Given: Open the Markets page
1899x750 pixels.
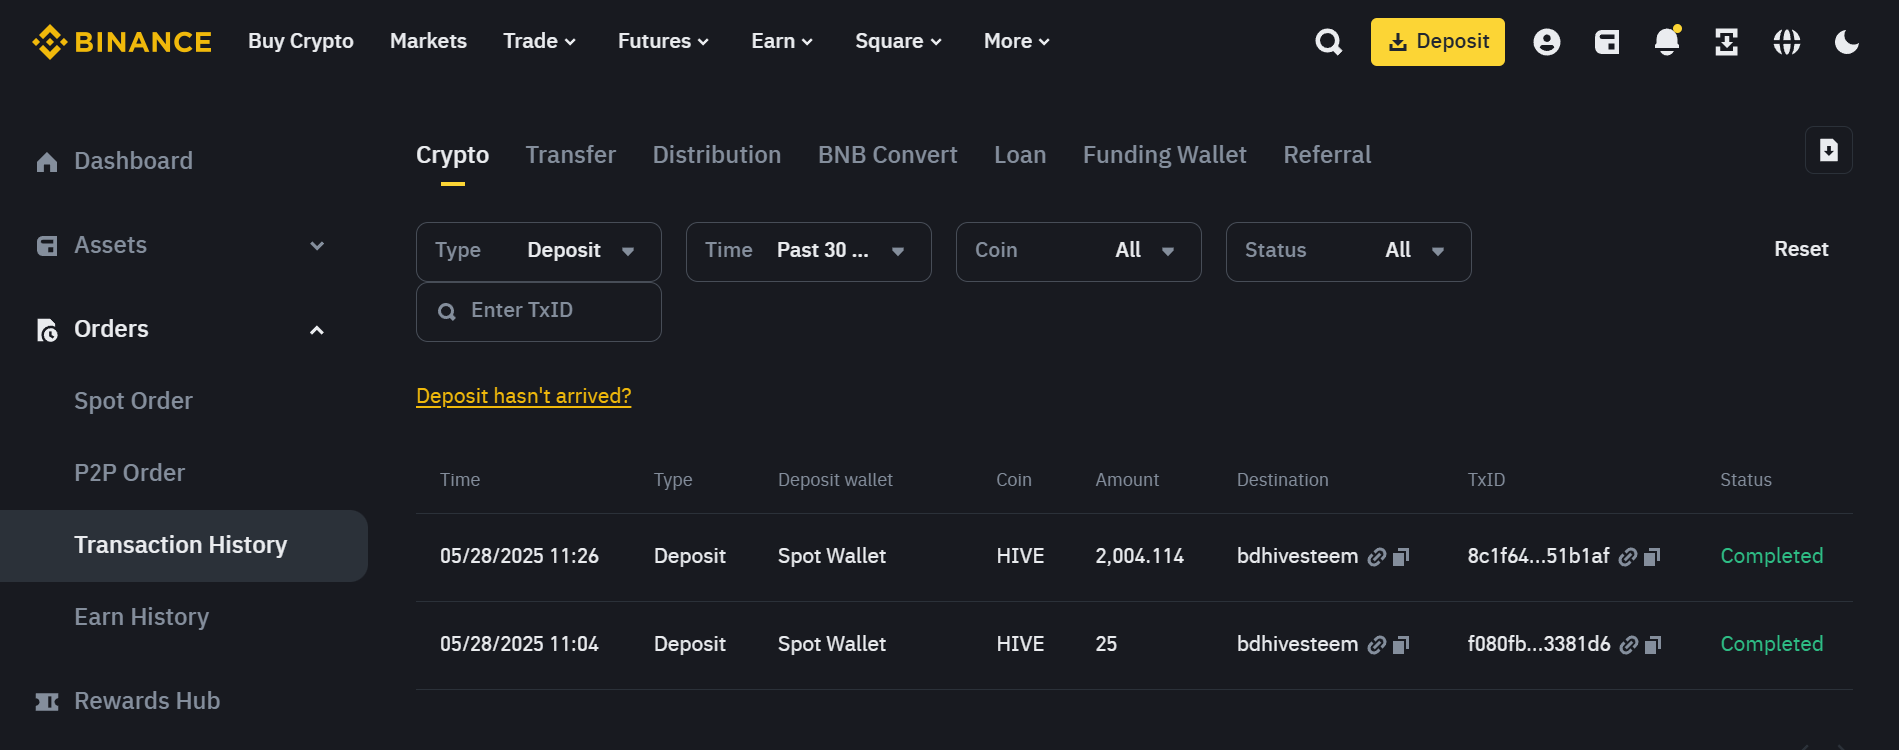Looking at the screenshot, I should [428, 41].
